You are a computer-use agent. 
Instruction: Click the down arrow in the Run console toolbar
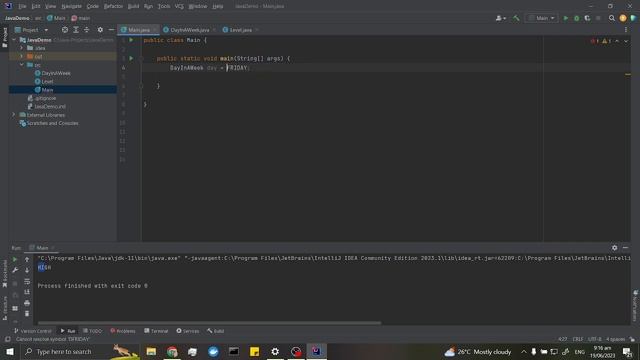pyautogui.click(x=27, y=270)
